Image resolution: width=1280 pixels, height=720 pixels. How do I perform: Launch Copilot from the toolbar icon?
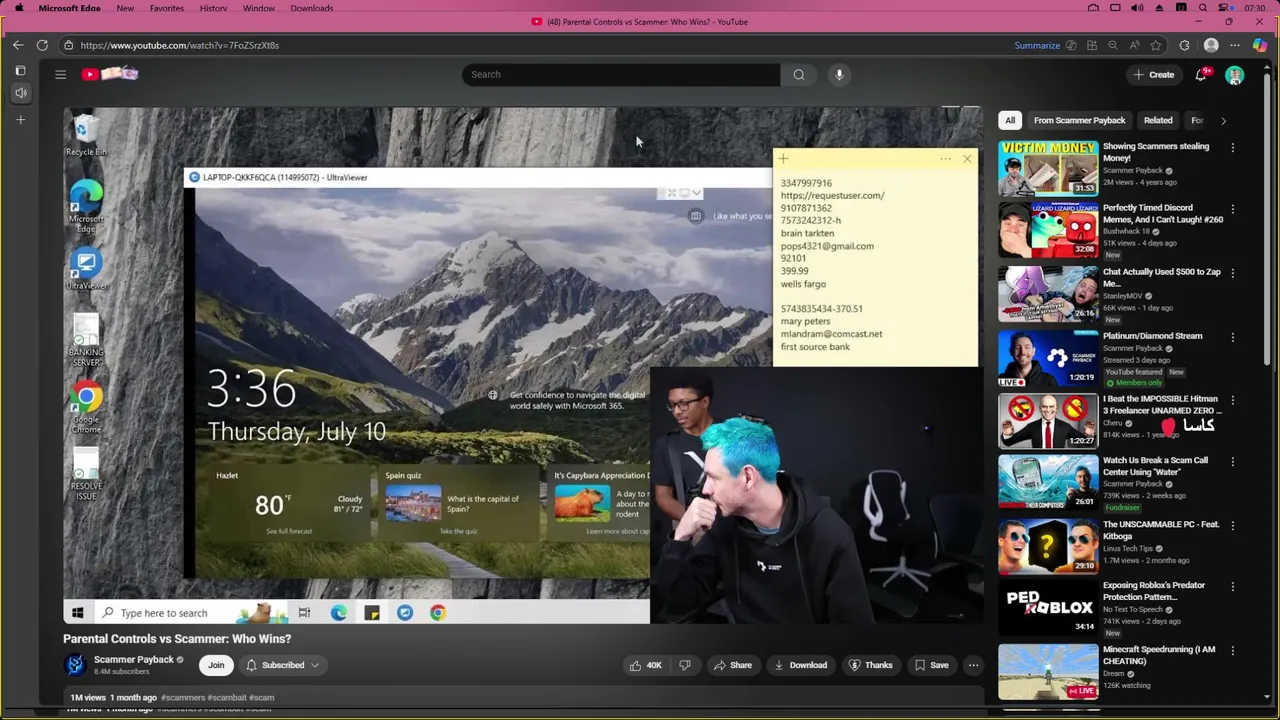(x=1259, y=45)
